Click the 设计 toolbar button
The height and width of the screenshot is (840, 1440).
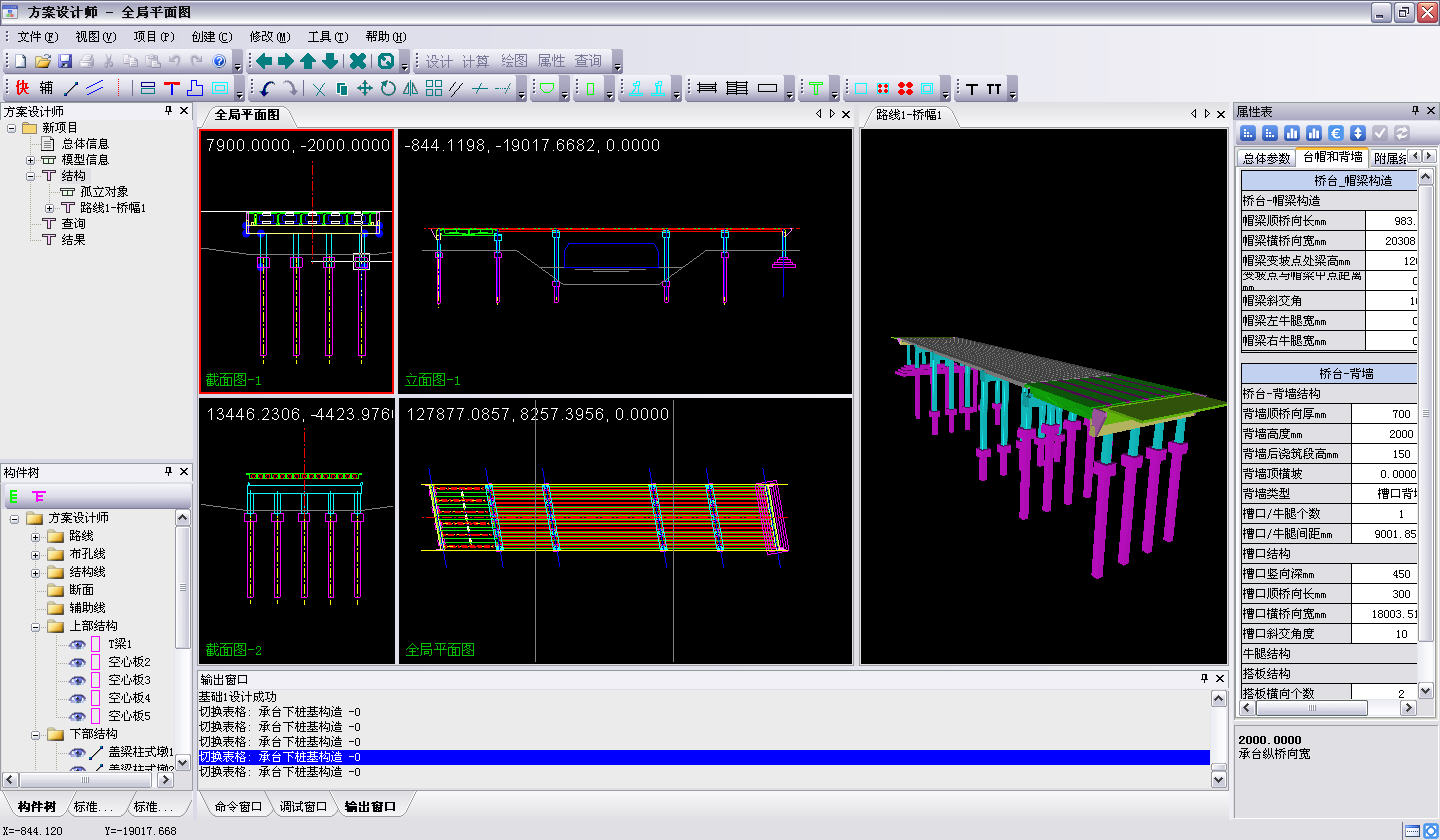tap(439, 61)
